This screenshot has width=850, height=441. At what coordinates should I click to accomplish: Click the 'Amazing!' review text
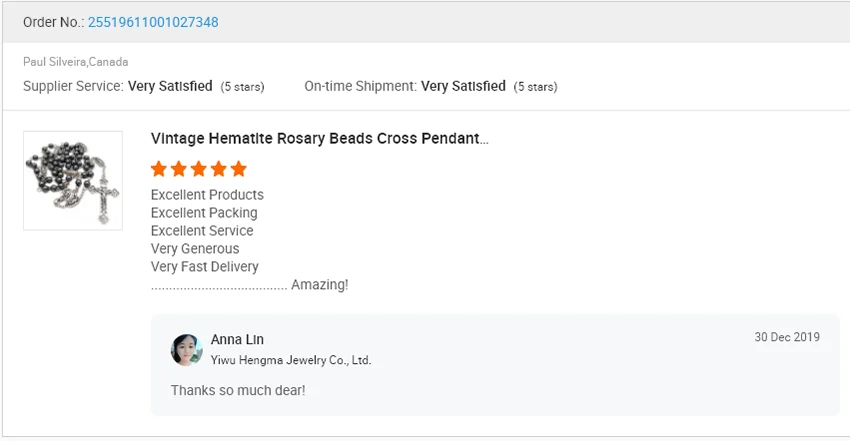[319, 285]
